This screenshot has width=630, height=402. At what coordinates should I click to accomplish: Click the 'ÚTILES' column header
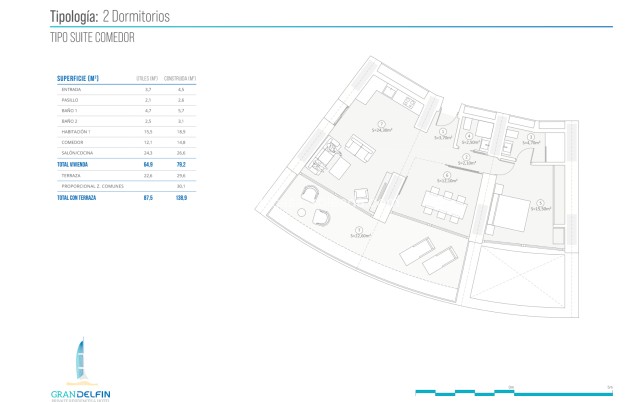[x=147, y=79]
